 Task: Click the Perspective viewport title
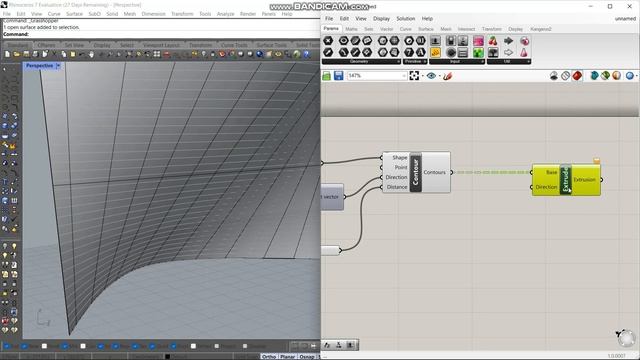click(39, 66)
